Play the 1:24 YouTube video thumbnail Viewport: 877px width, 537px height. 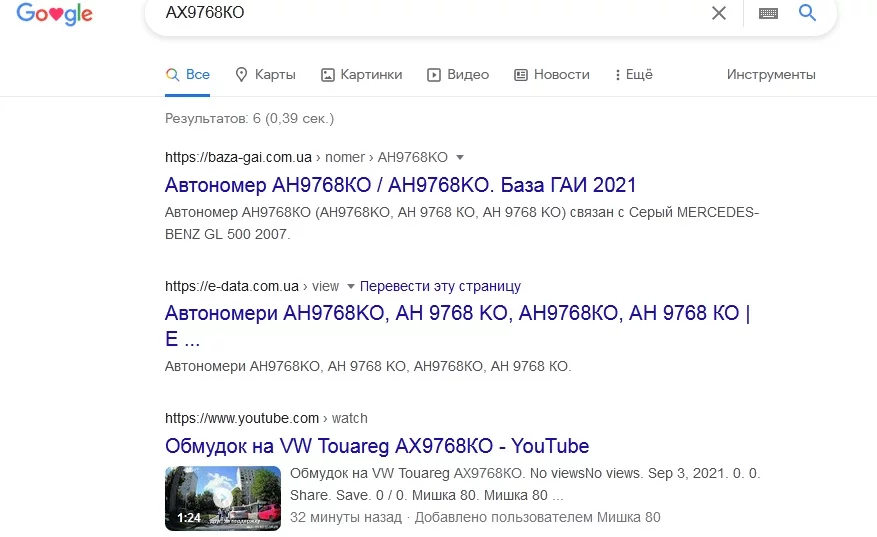[223, 498]
